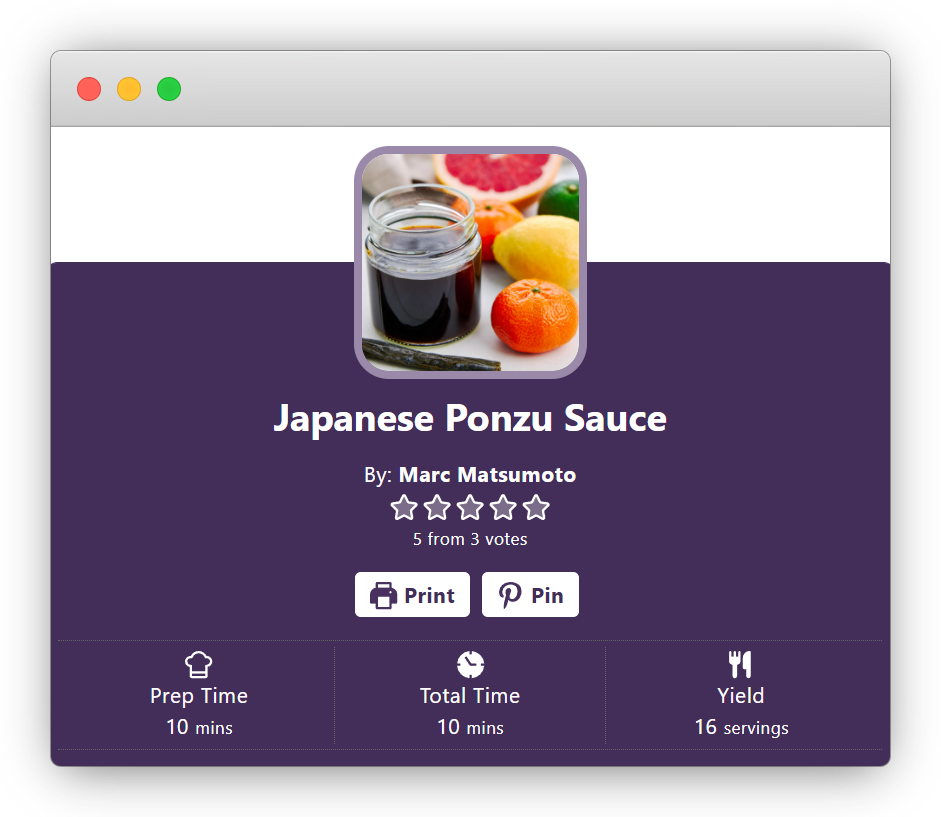Click '10 mins' under Prep Time
Image resolution: width=941 pixels, height=817 pixels.
(199, 727)
